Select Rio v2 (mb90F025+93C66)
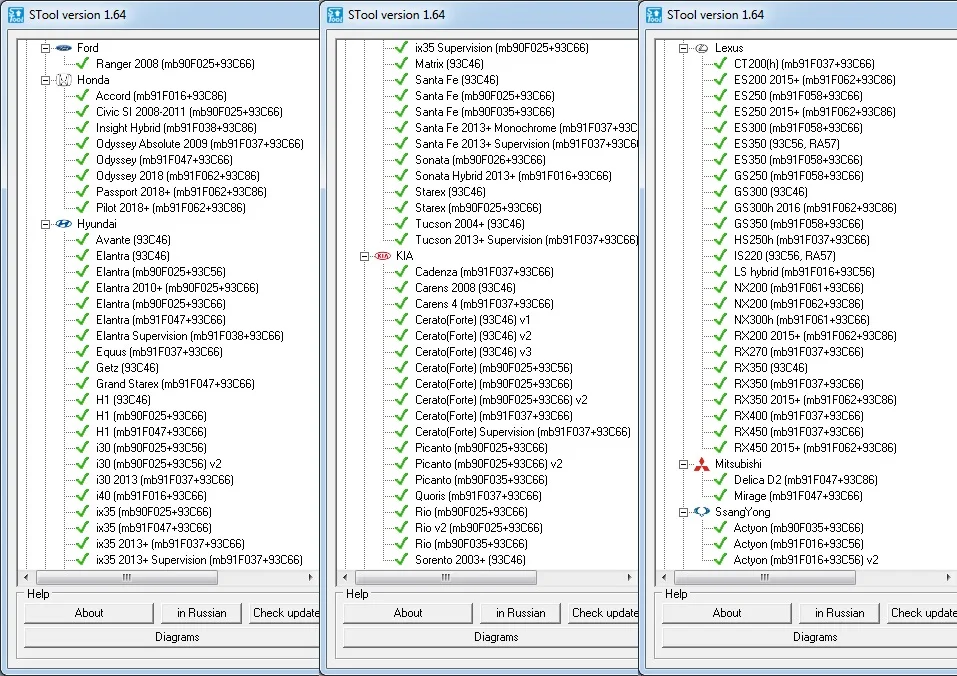The image size is (957, 676). point(478,528)
